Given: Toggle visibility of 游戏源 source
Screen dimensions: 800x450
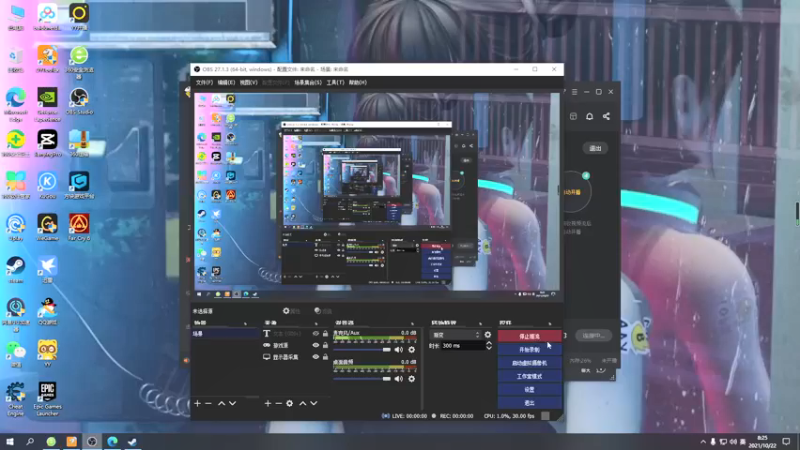Looking at the screenshot, I should point(316,345).
